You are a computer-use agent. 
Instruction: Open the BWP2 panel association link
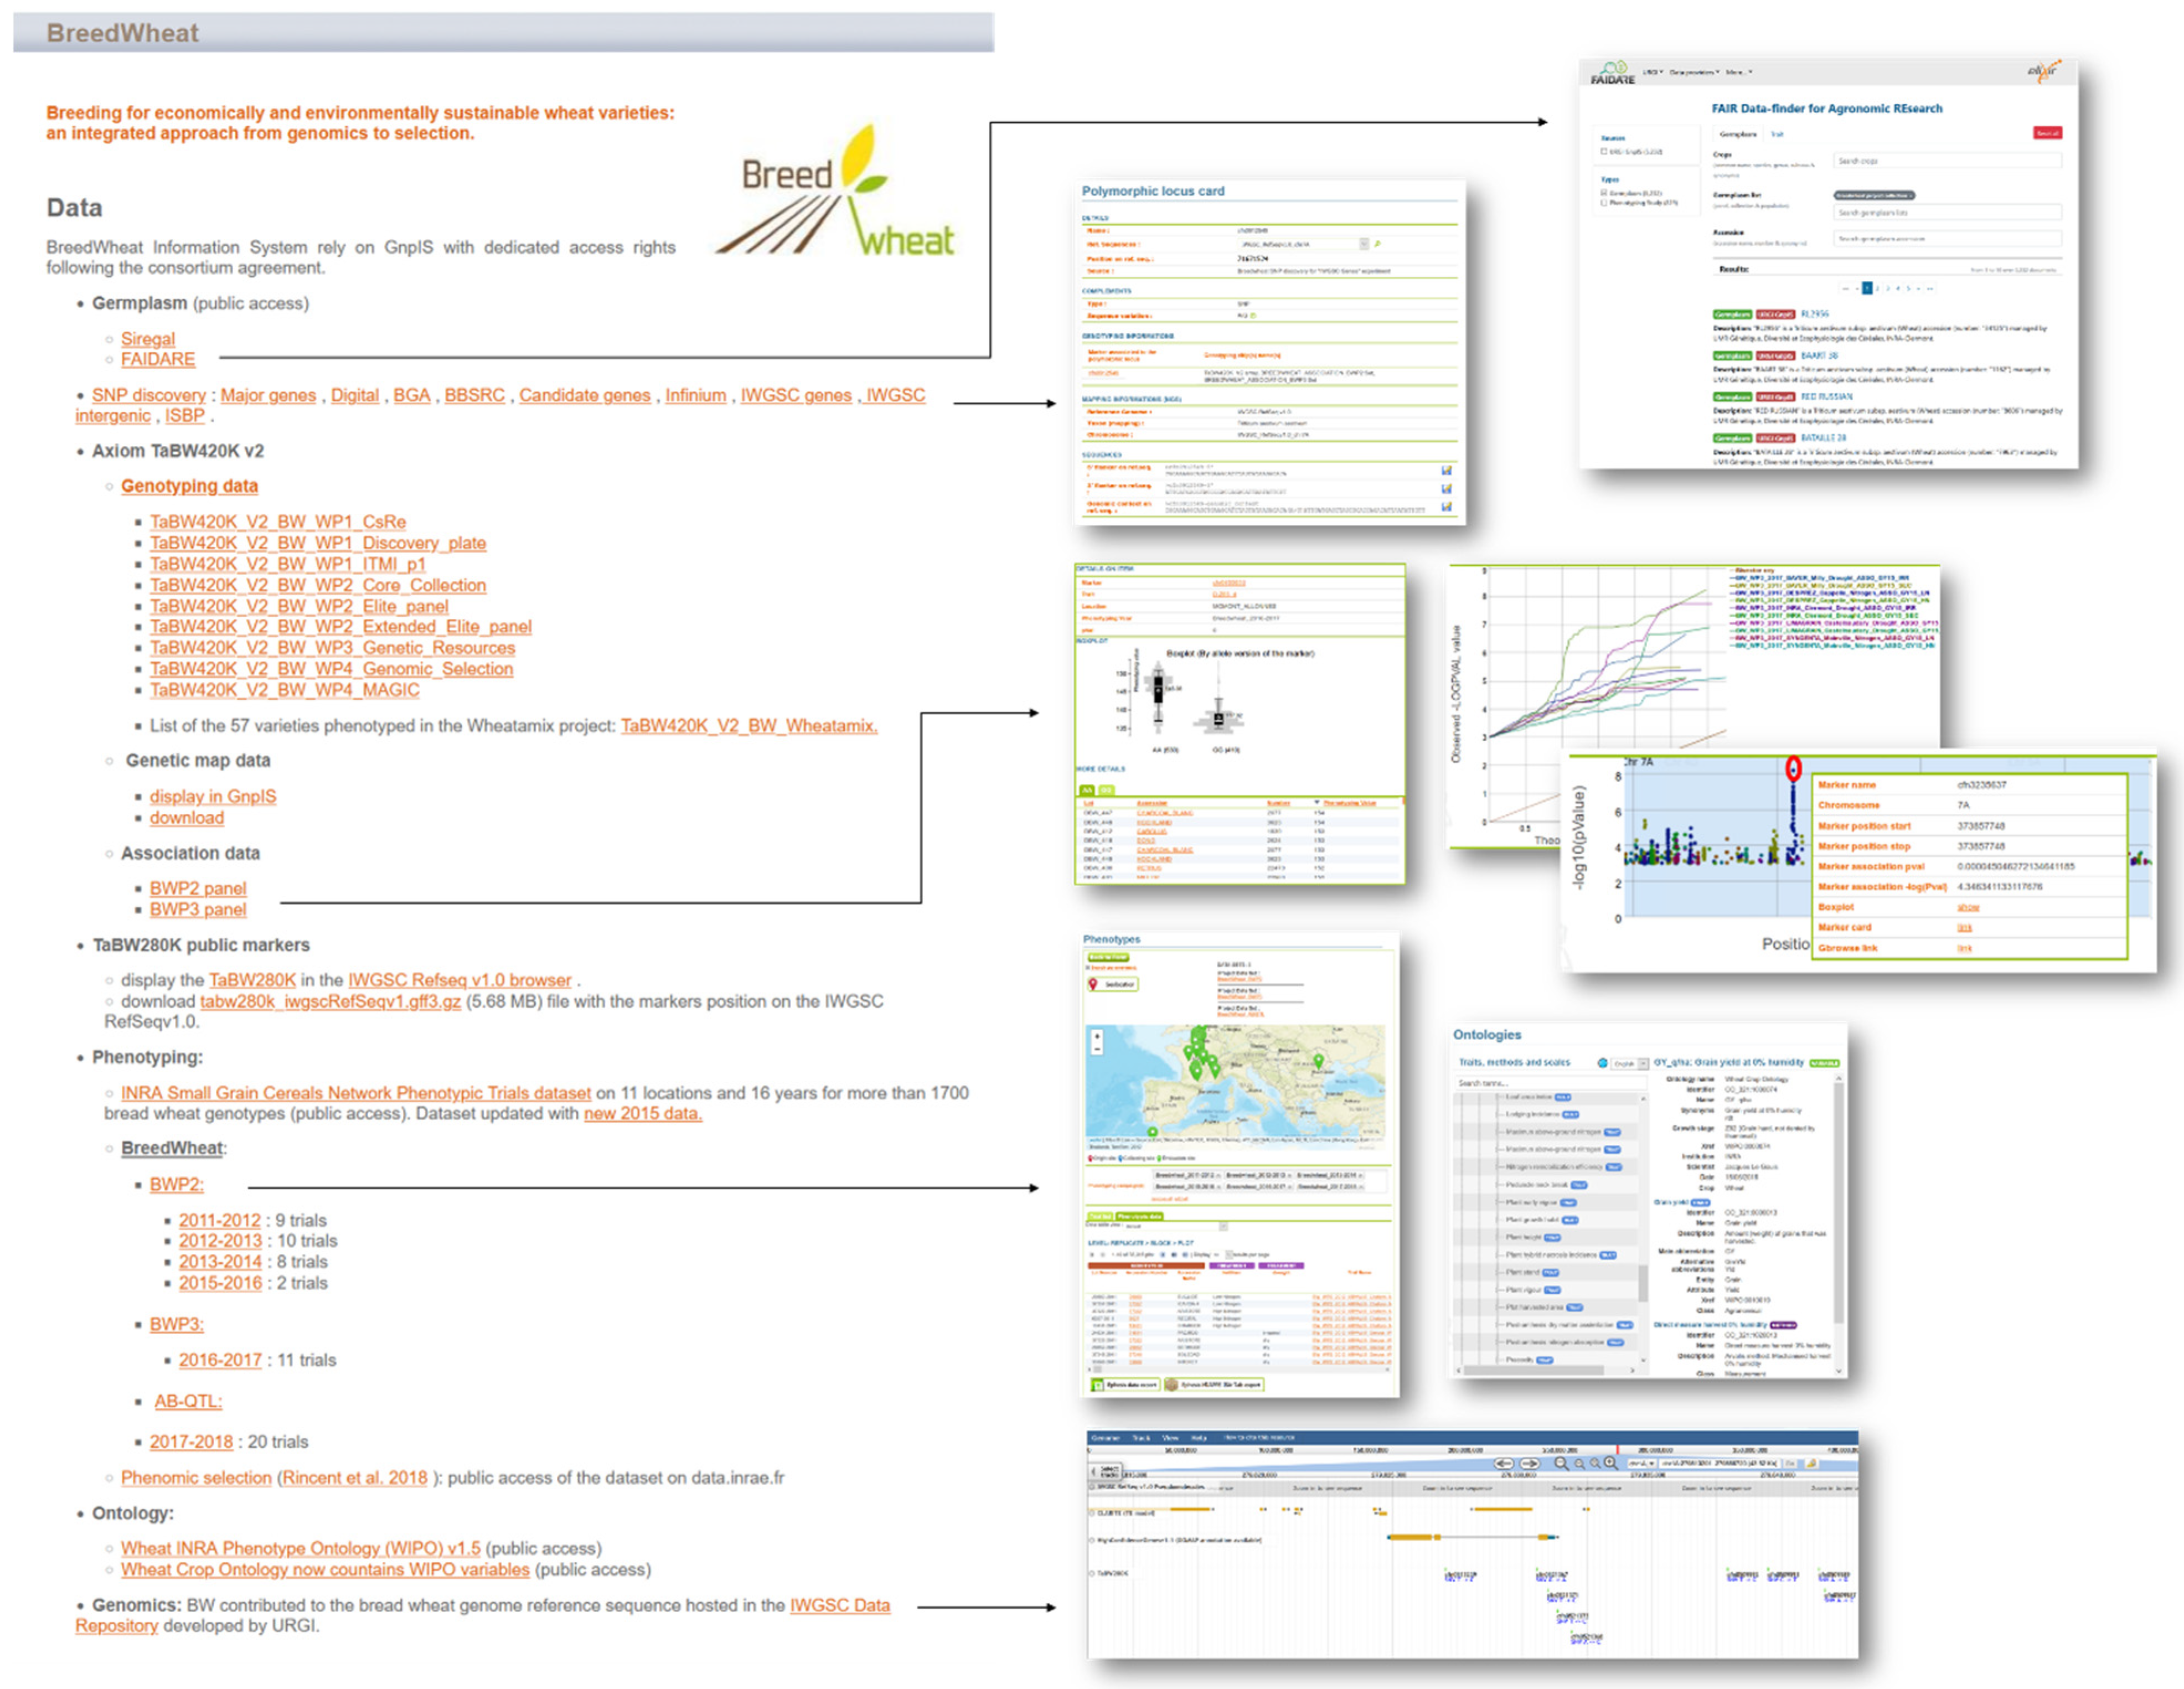[x=198, y=888]
